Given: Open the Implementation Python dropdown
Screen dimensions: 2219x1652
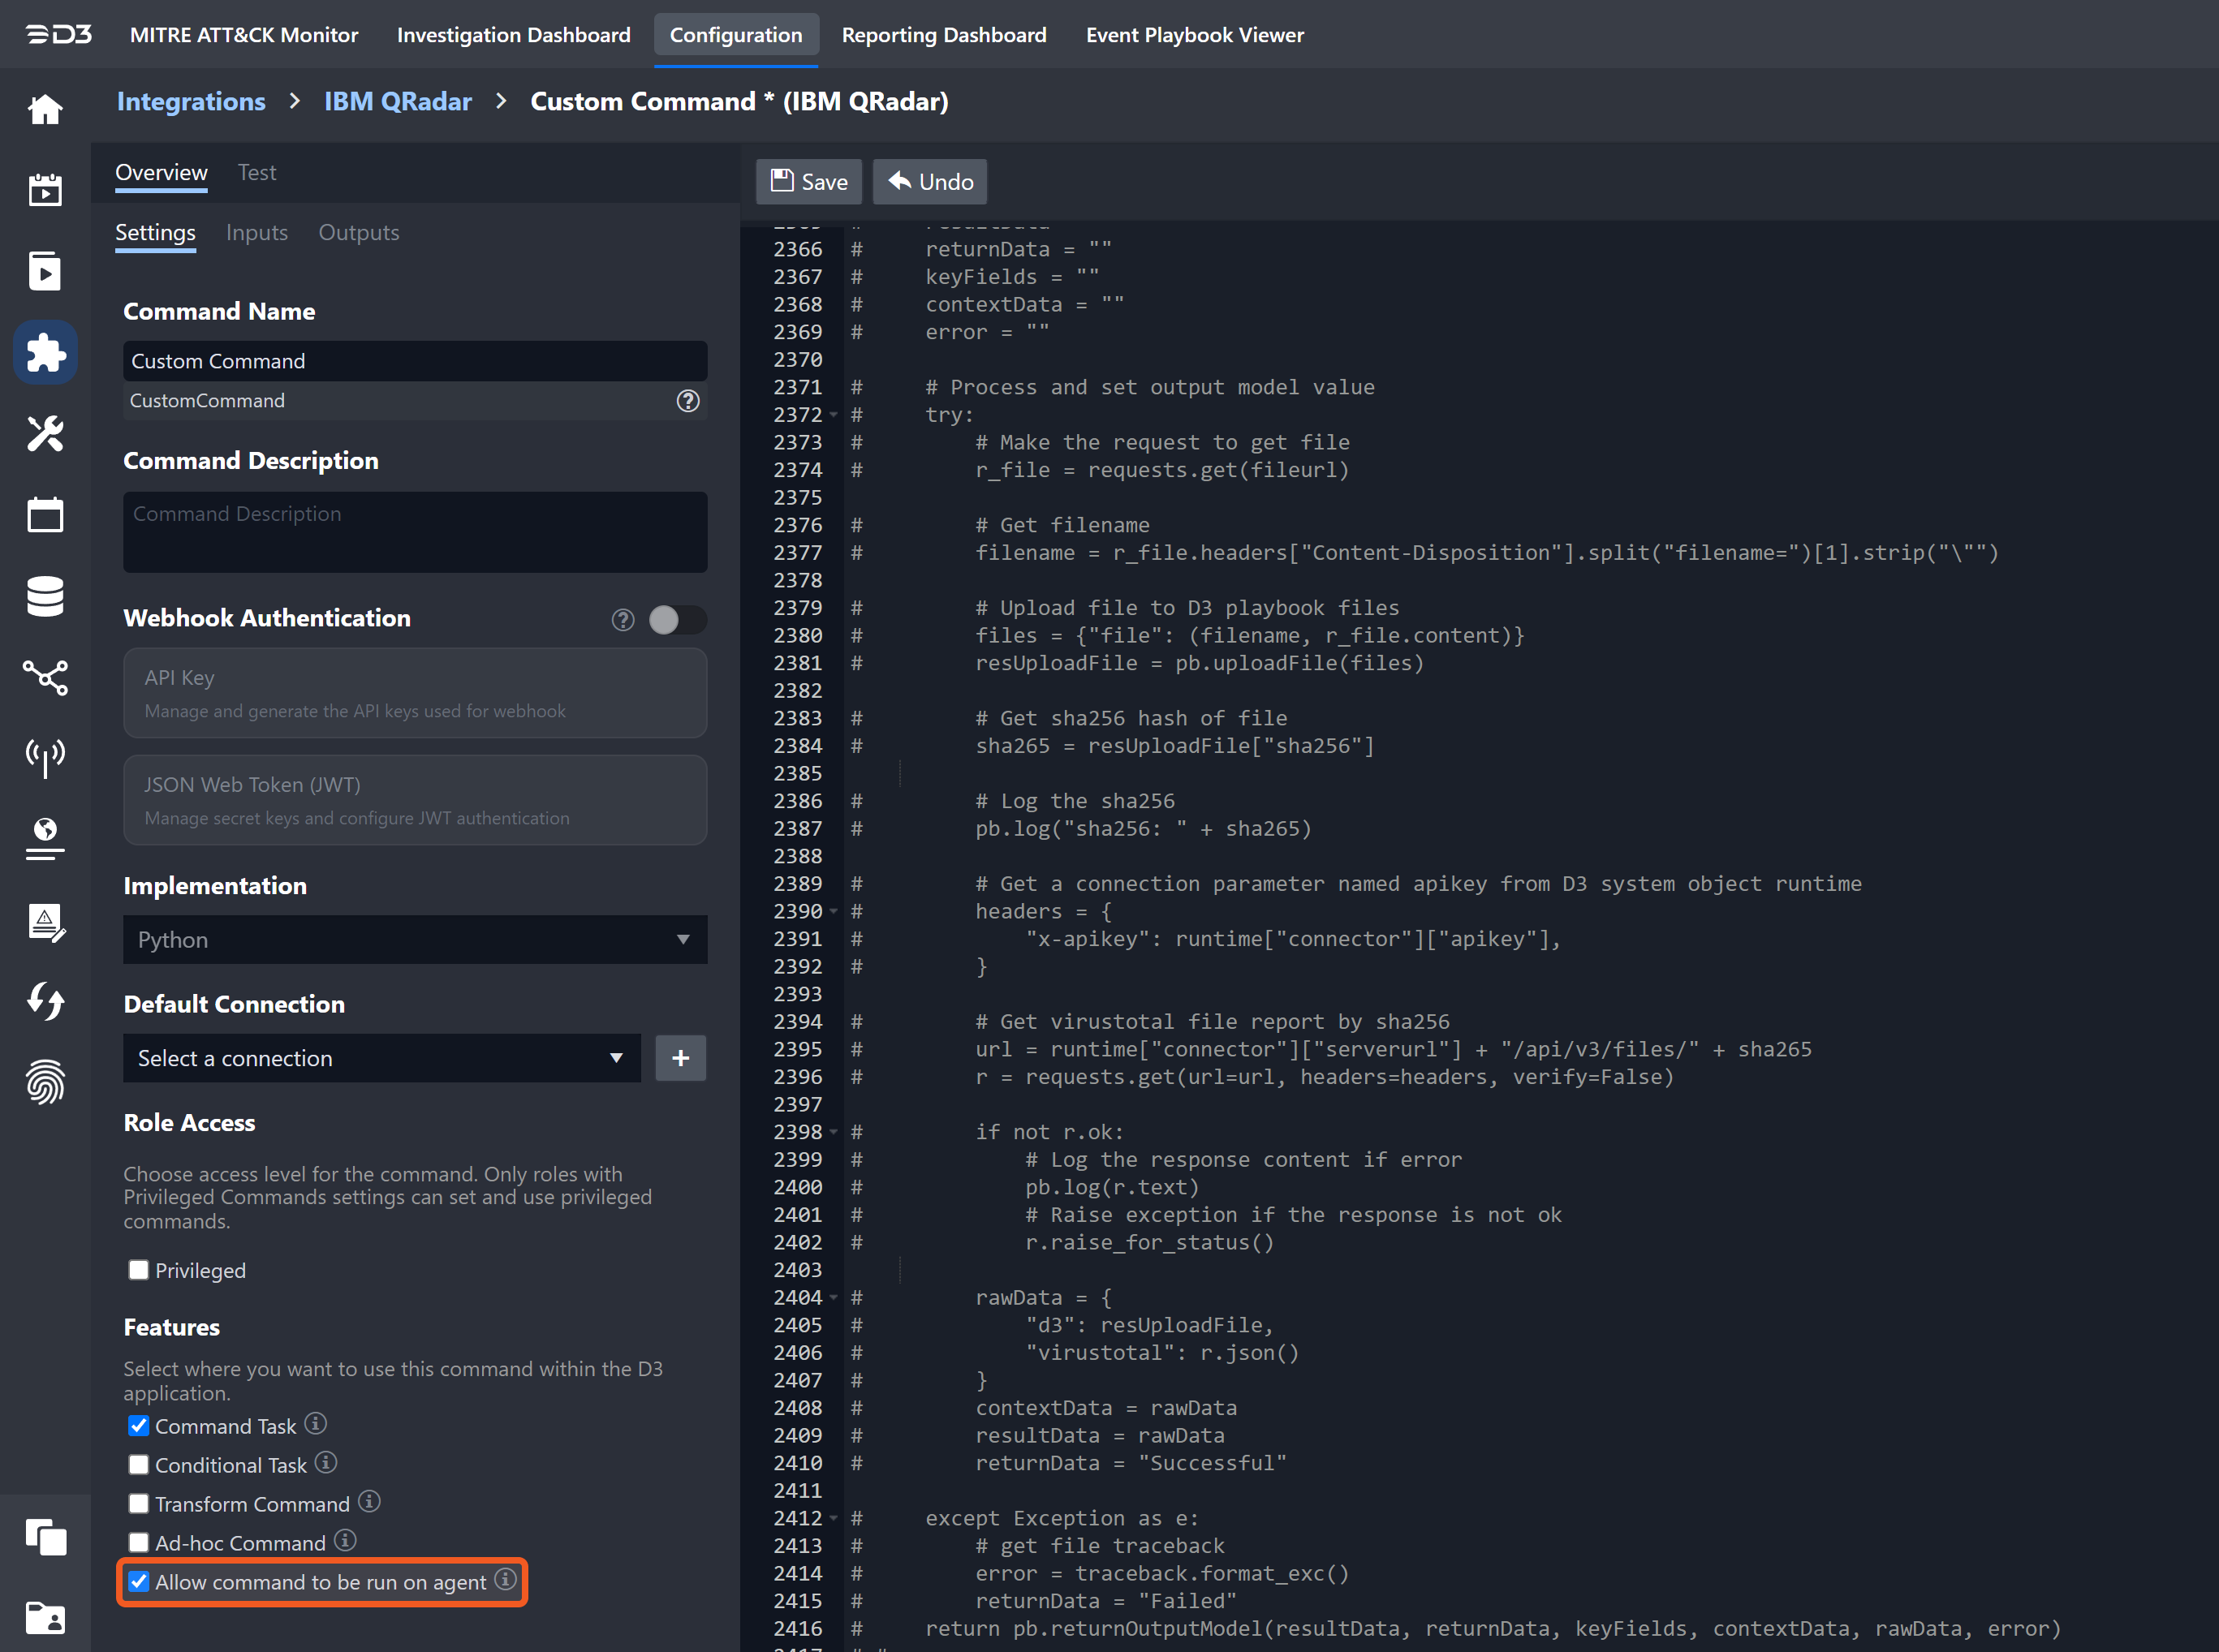Looking at the screenshot, I should coord(414,940).
